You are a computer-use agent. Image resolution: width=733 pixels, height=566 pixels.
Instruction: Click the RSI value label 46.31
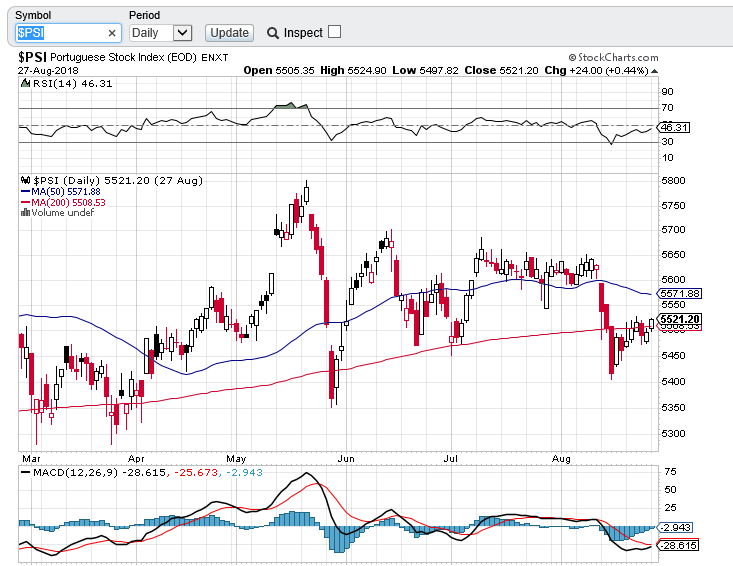coord(674,128)
